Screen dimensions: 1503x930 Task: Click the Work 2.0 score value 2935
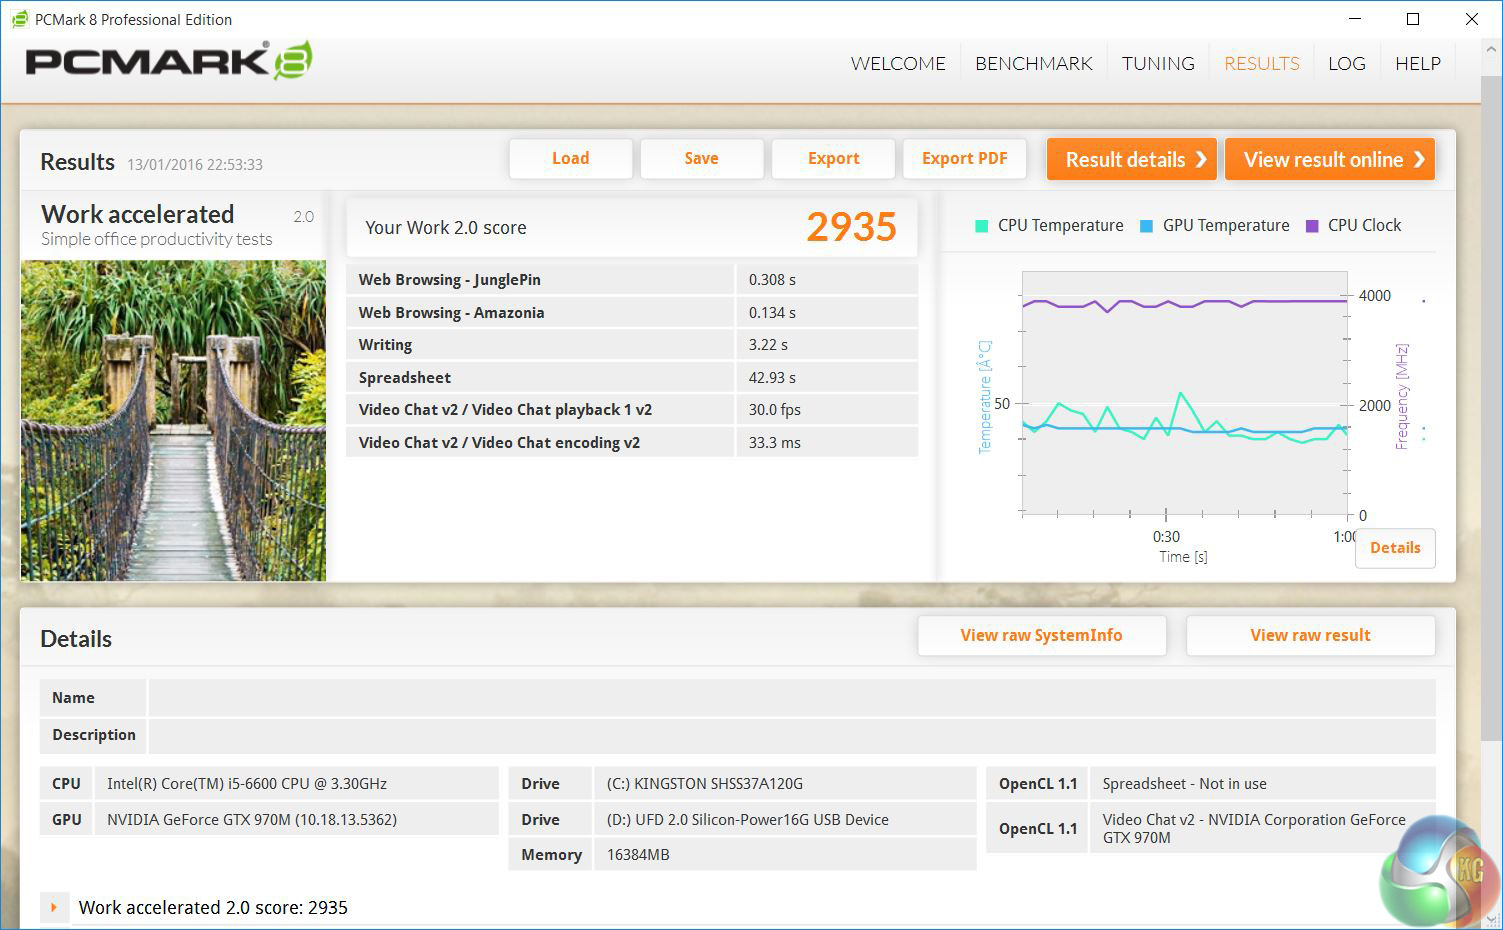pos(851,227)
